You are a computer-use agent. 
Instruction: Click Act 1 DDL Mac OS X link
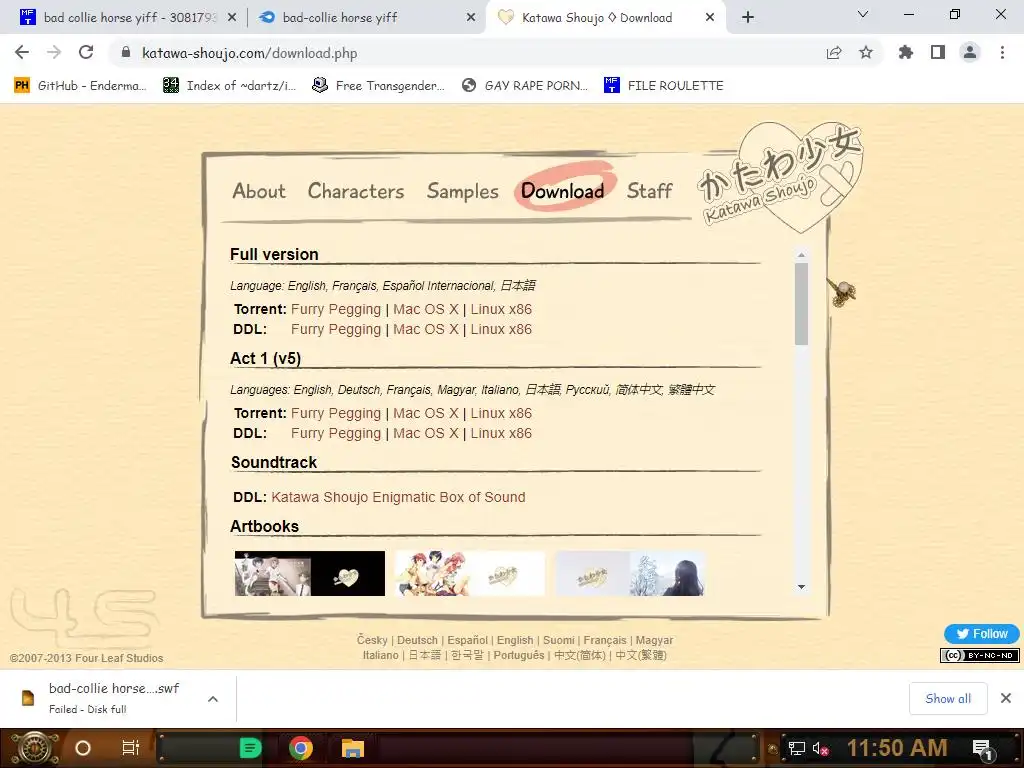426,433
